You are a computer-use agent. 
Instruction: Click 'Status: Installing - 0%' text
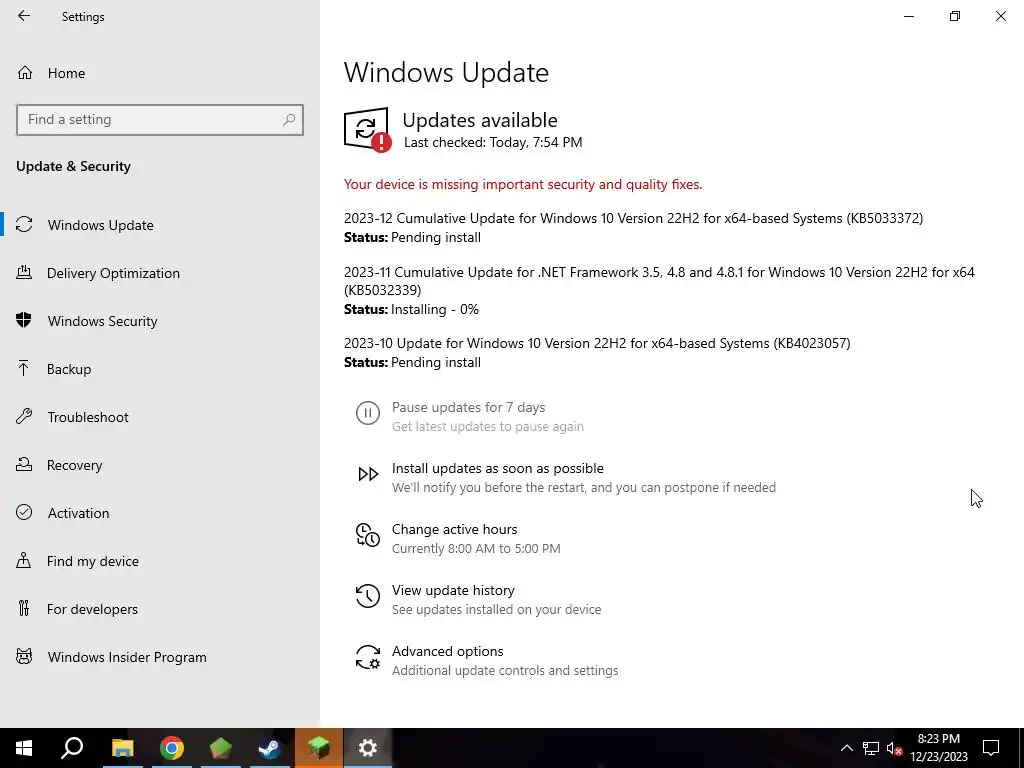(x=411, y=310)
